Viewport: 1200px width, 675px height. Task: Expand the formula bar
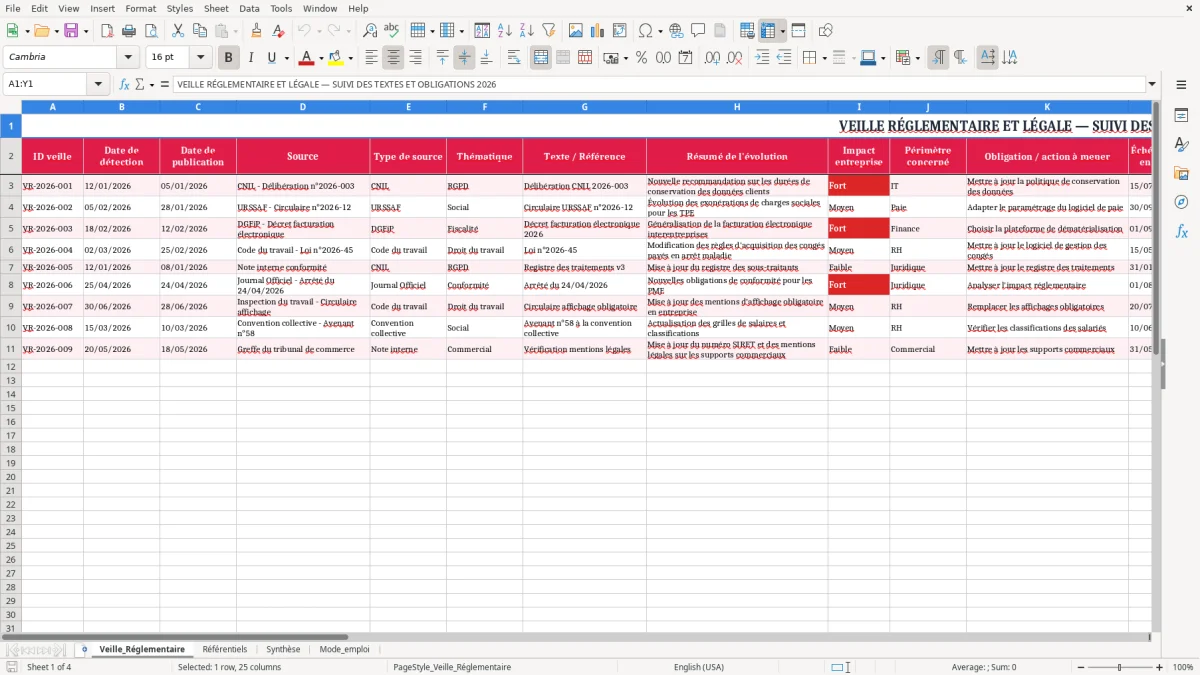(x=1152, y=85)
